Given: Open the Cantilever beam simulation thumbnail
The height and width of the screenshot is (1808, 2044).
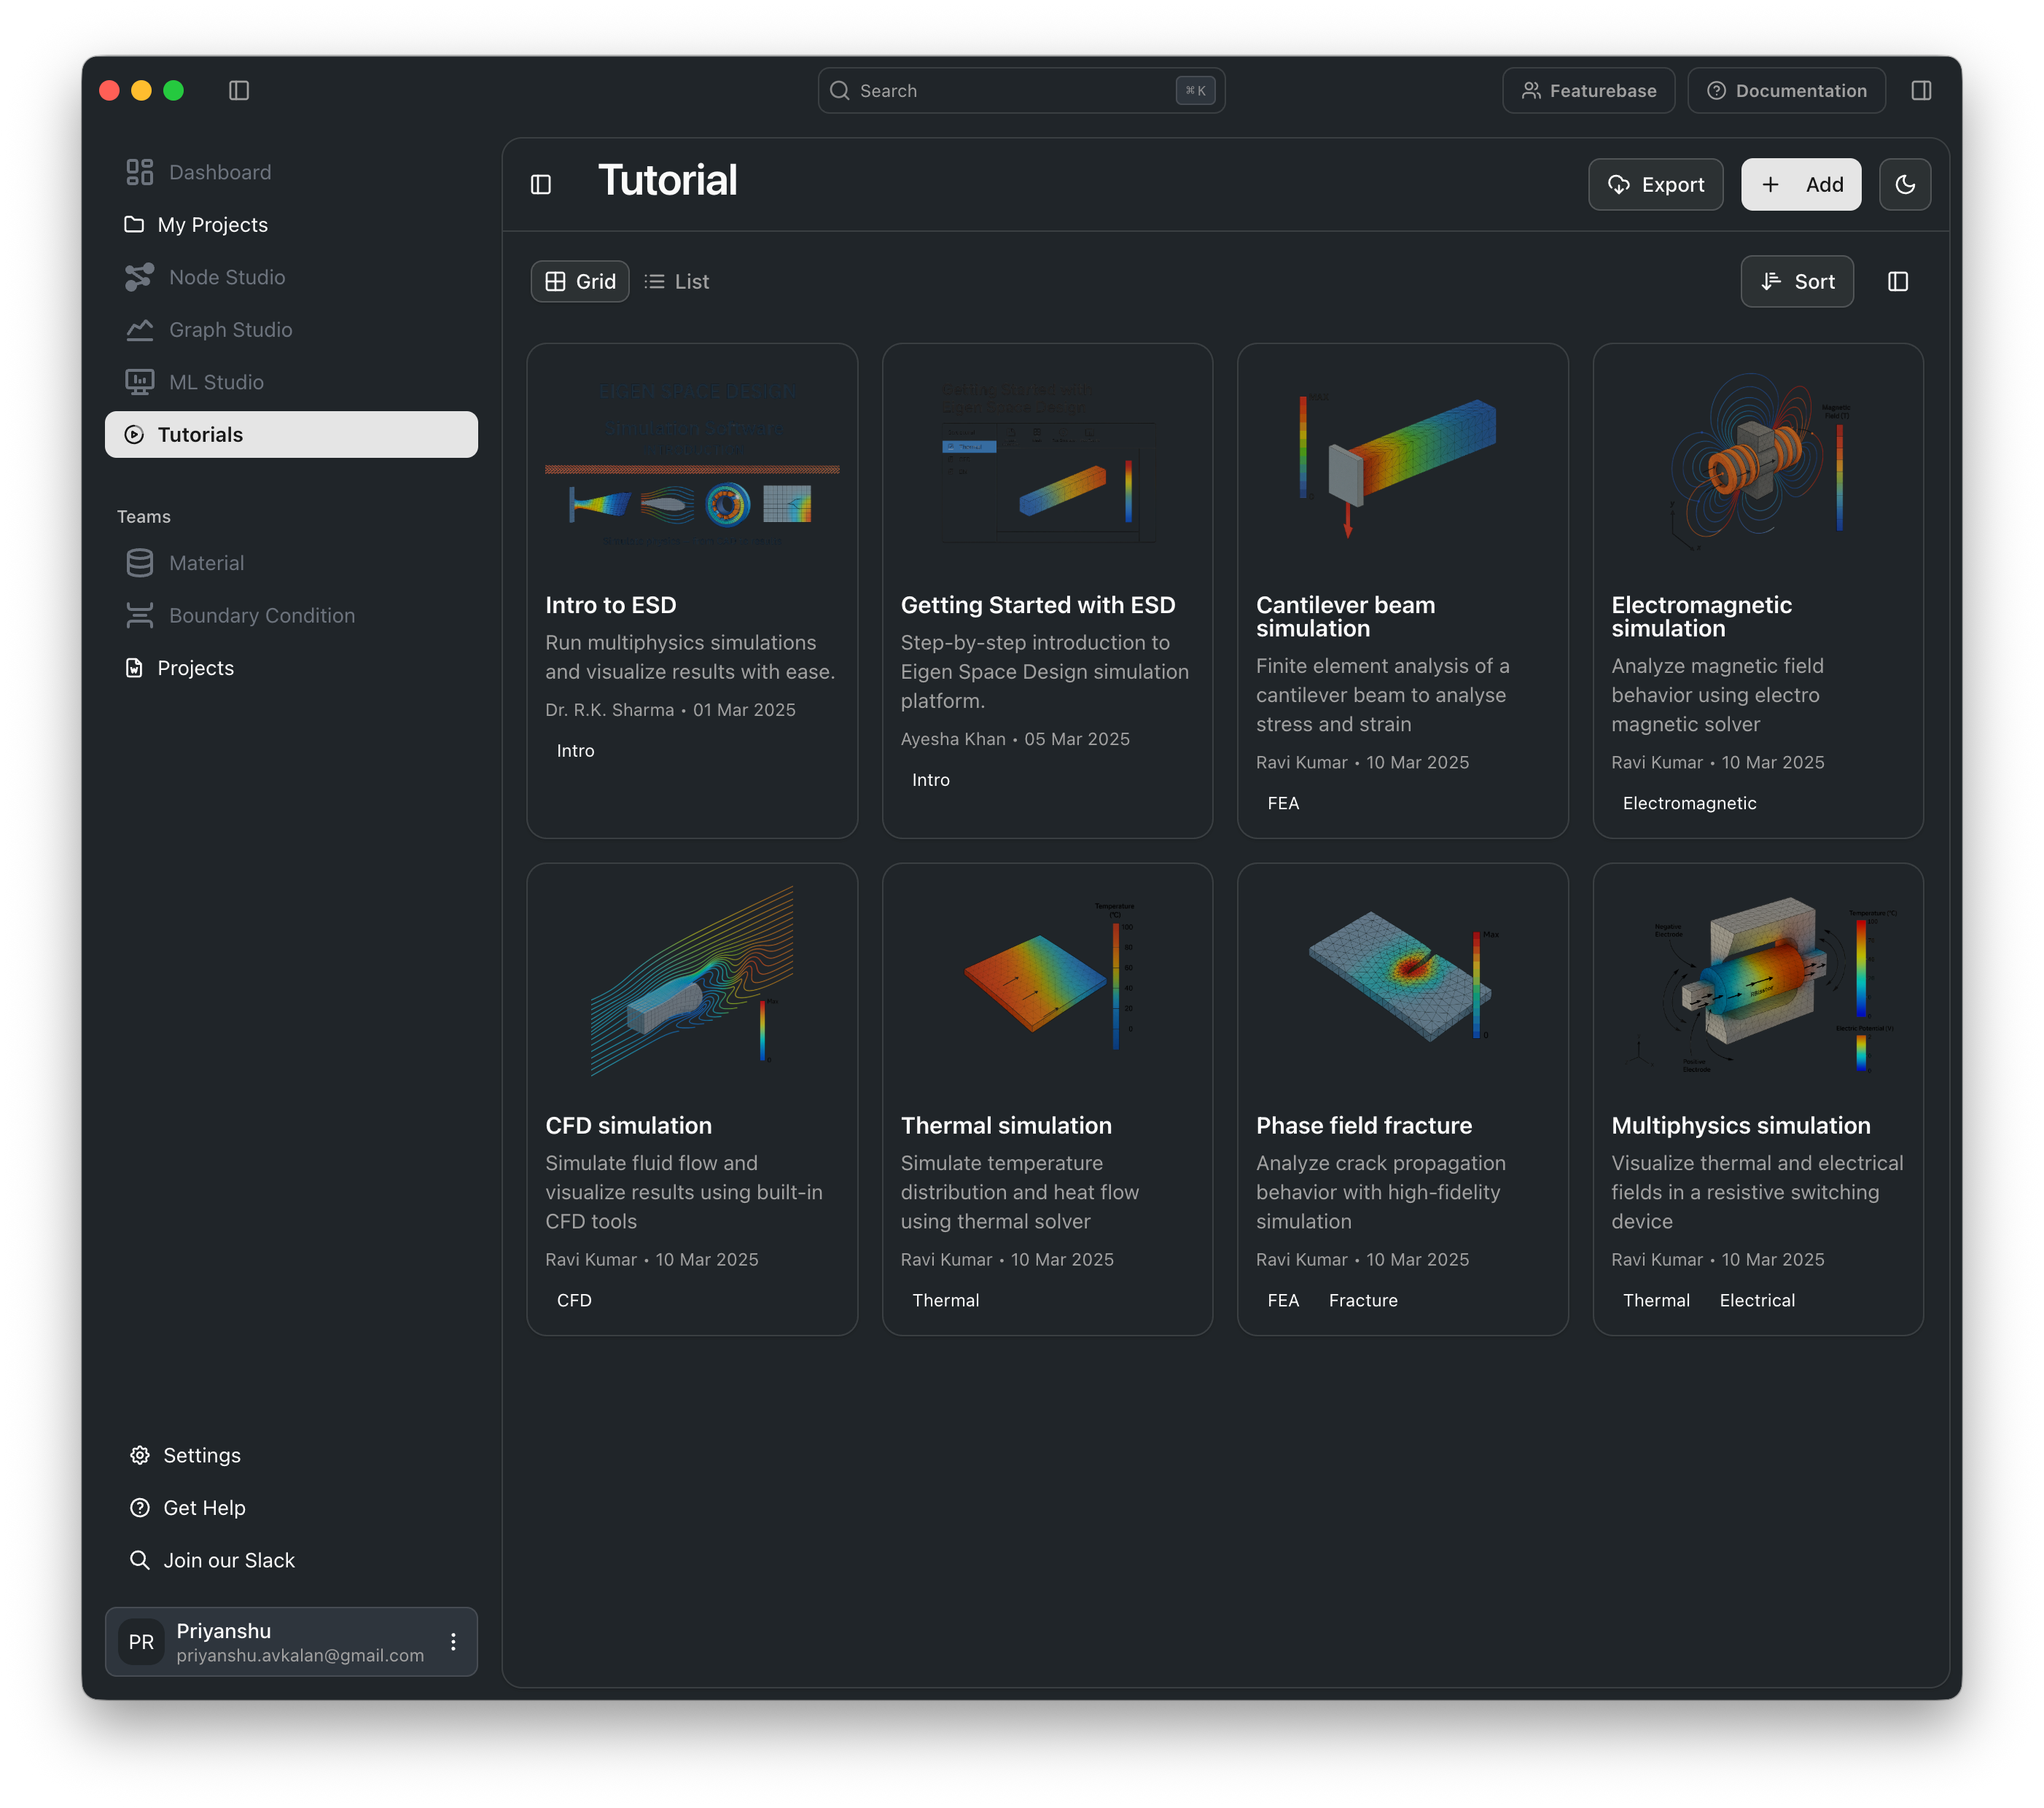Looking at the screenshot, I should (1402, 465).
